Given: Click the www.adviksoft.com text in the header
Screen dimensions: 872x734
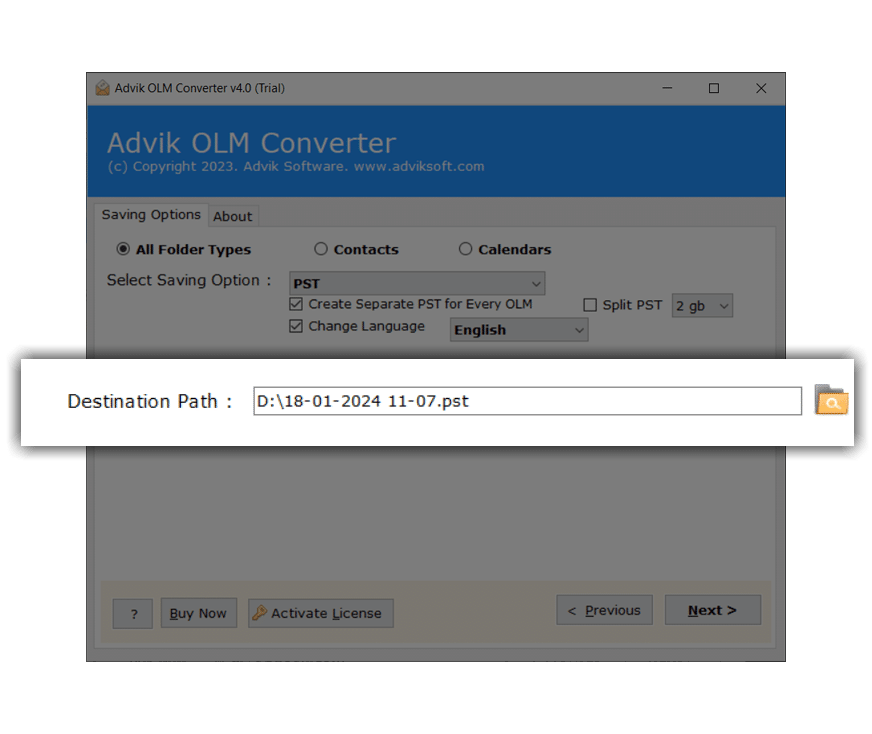Looking at the screenshot, I should click(x=419, y=166).
